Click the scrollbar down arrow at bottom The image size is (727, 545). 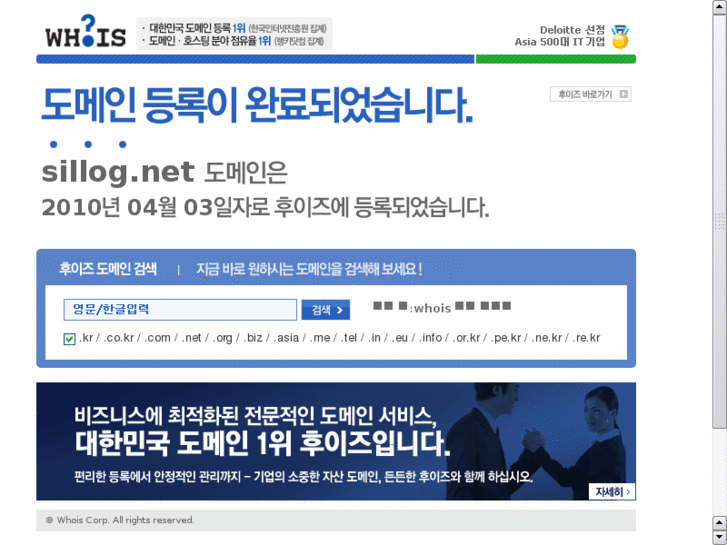click(x=720, y=537)
